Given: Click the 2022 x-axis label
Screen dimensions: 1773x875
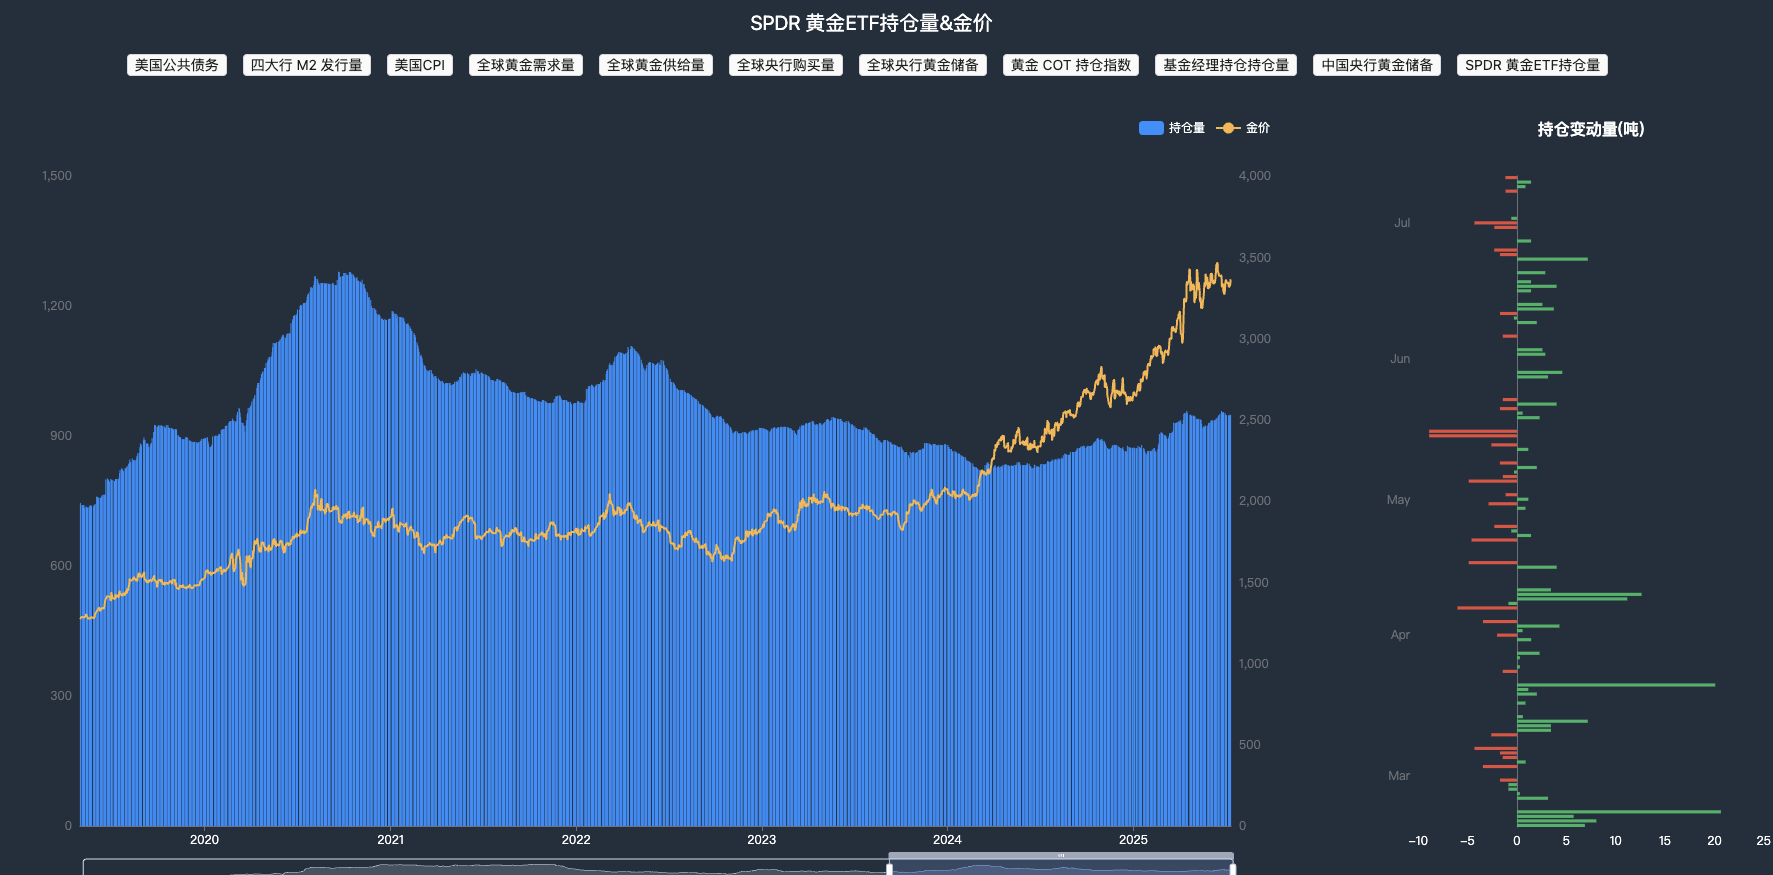Looking at the screenshot, I should (576, 840).
